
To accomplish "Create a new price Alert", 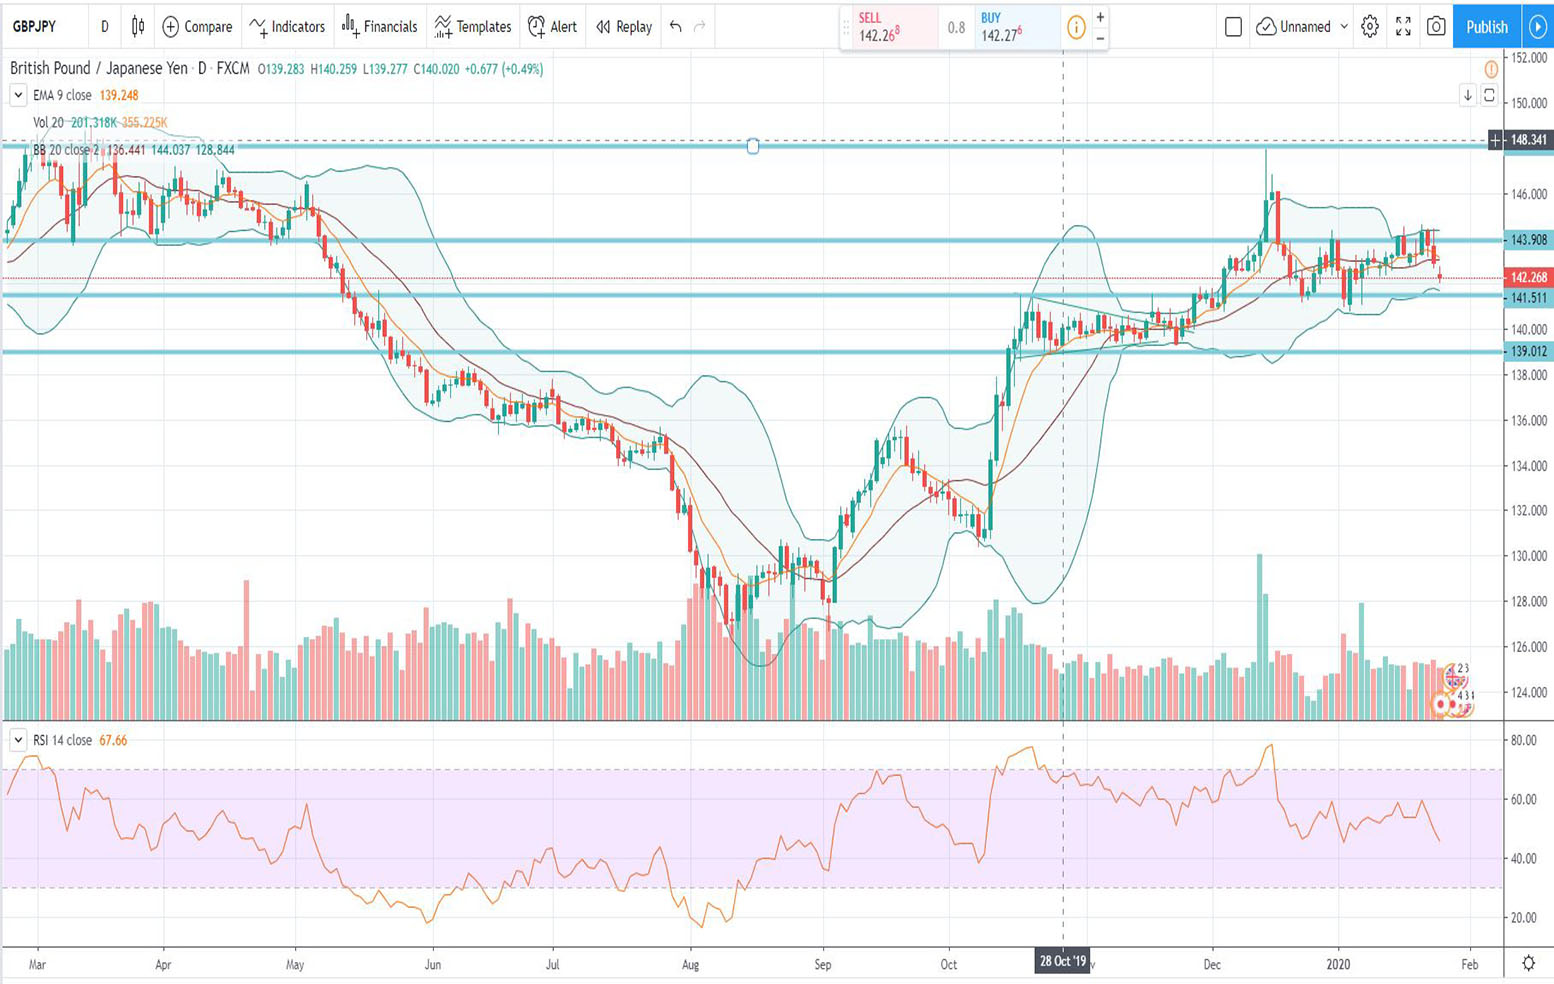I will pos(553,27).
